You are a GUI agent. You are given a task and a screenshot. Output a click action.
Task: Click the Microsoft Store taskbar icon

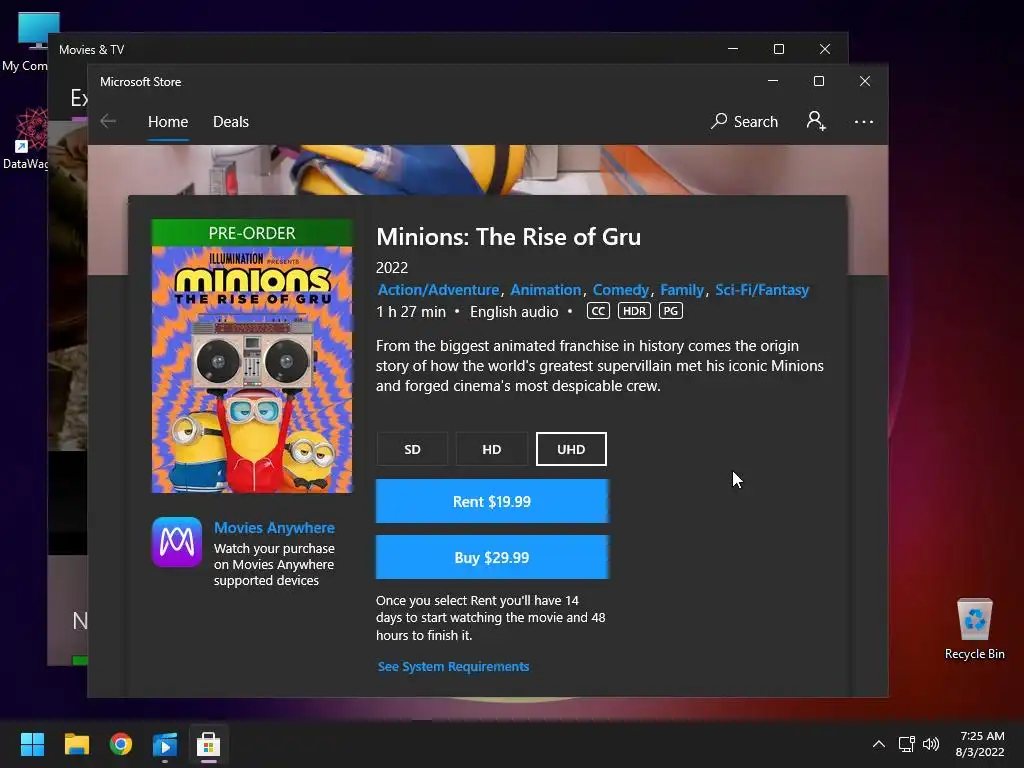(208, 744)
